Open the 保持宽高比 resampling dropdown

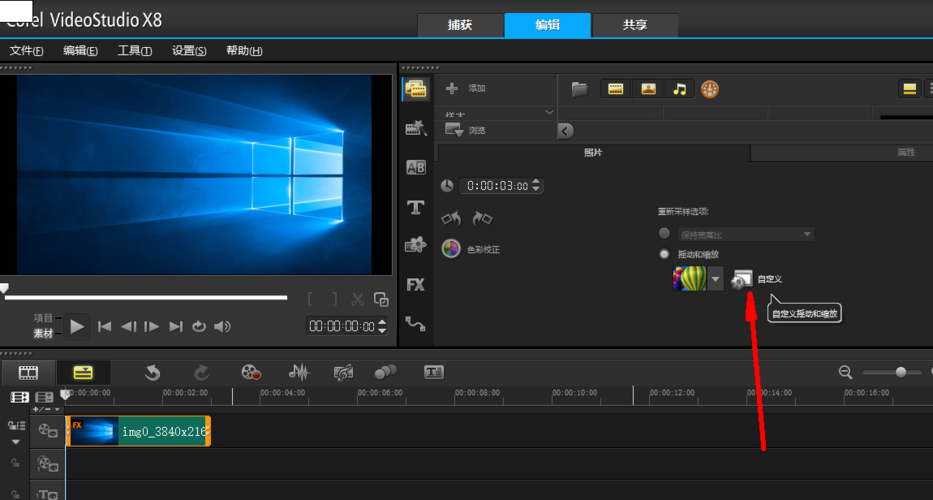click(x=746, y=235)
